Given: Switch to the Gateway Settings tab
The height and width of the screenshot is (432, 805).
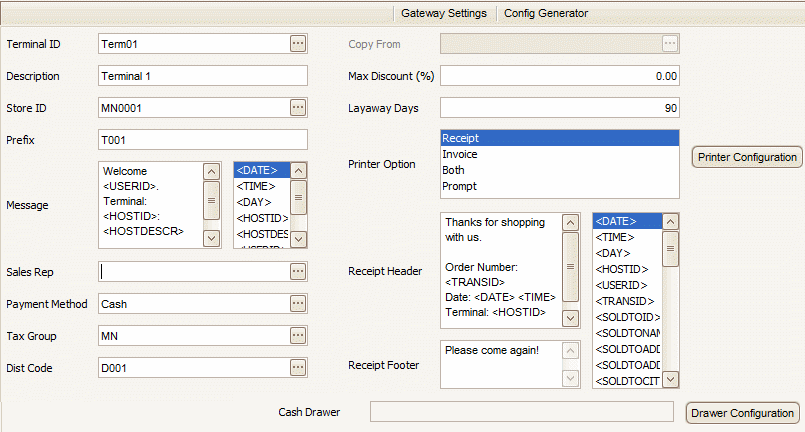Looking at the screenshot, I should pos(443,13).
